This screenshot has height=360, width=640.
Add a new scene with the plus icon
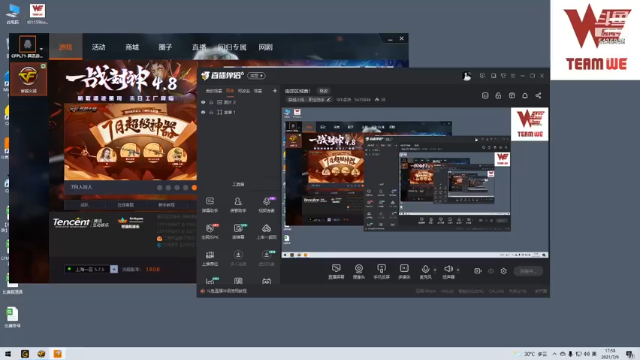tap(275, 91)
